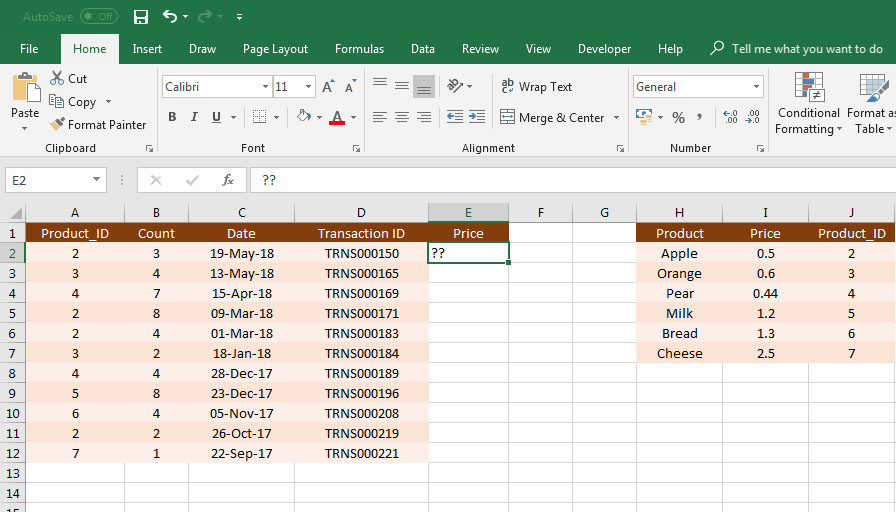Select the Cheese product cell

tap(679, 353)
